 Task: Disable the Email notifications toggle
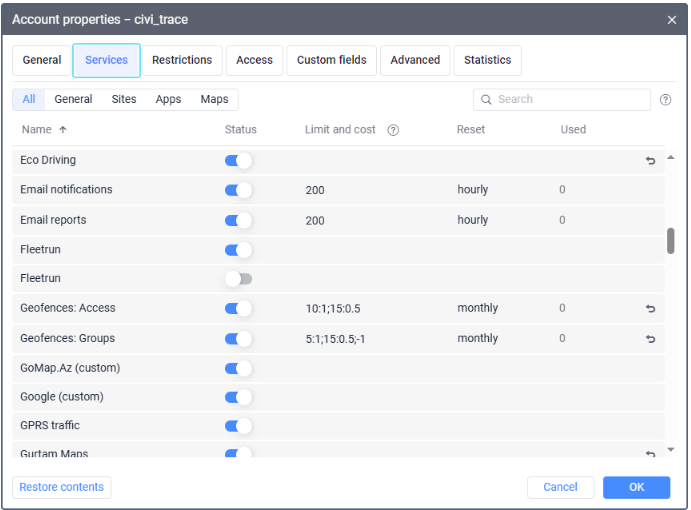pos(238,190)
